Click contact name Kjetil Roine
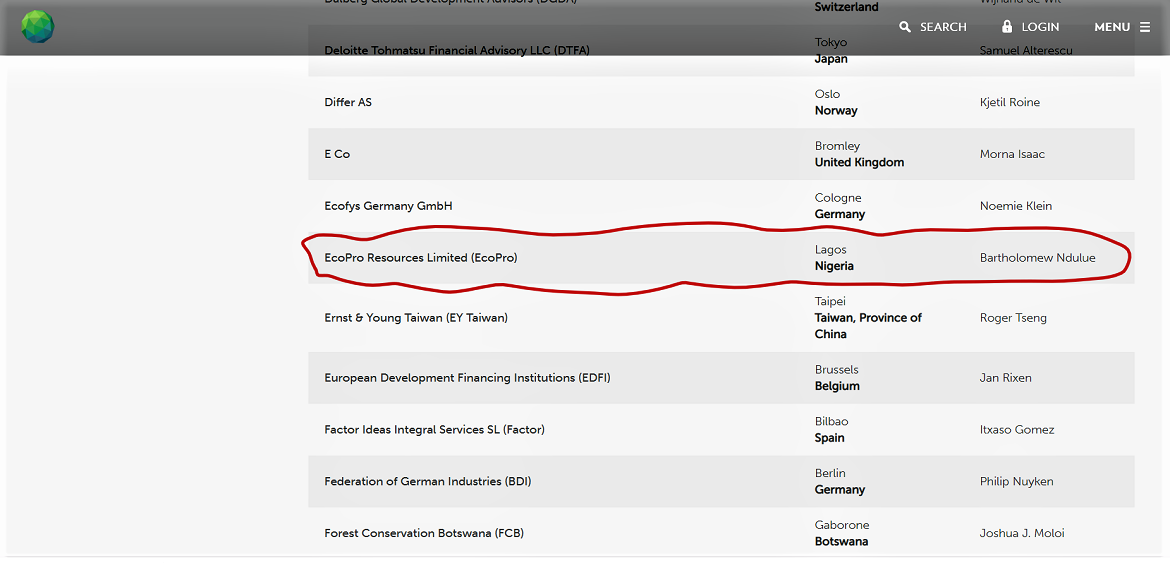This screenshot has width=1170, height=563. point(1010,102)
